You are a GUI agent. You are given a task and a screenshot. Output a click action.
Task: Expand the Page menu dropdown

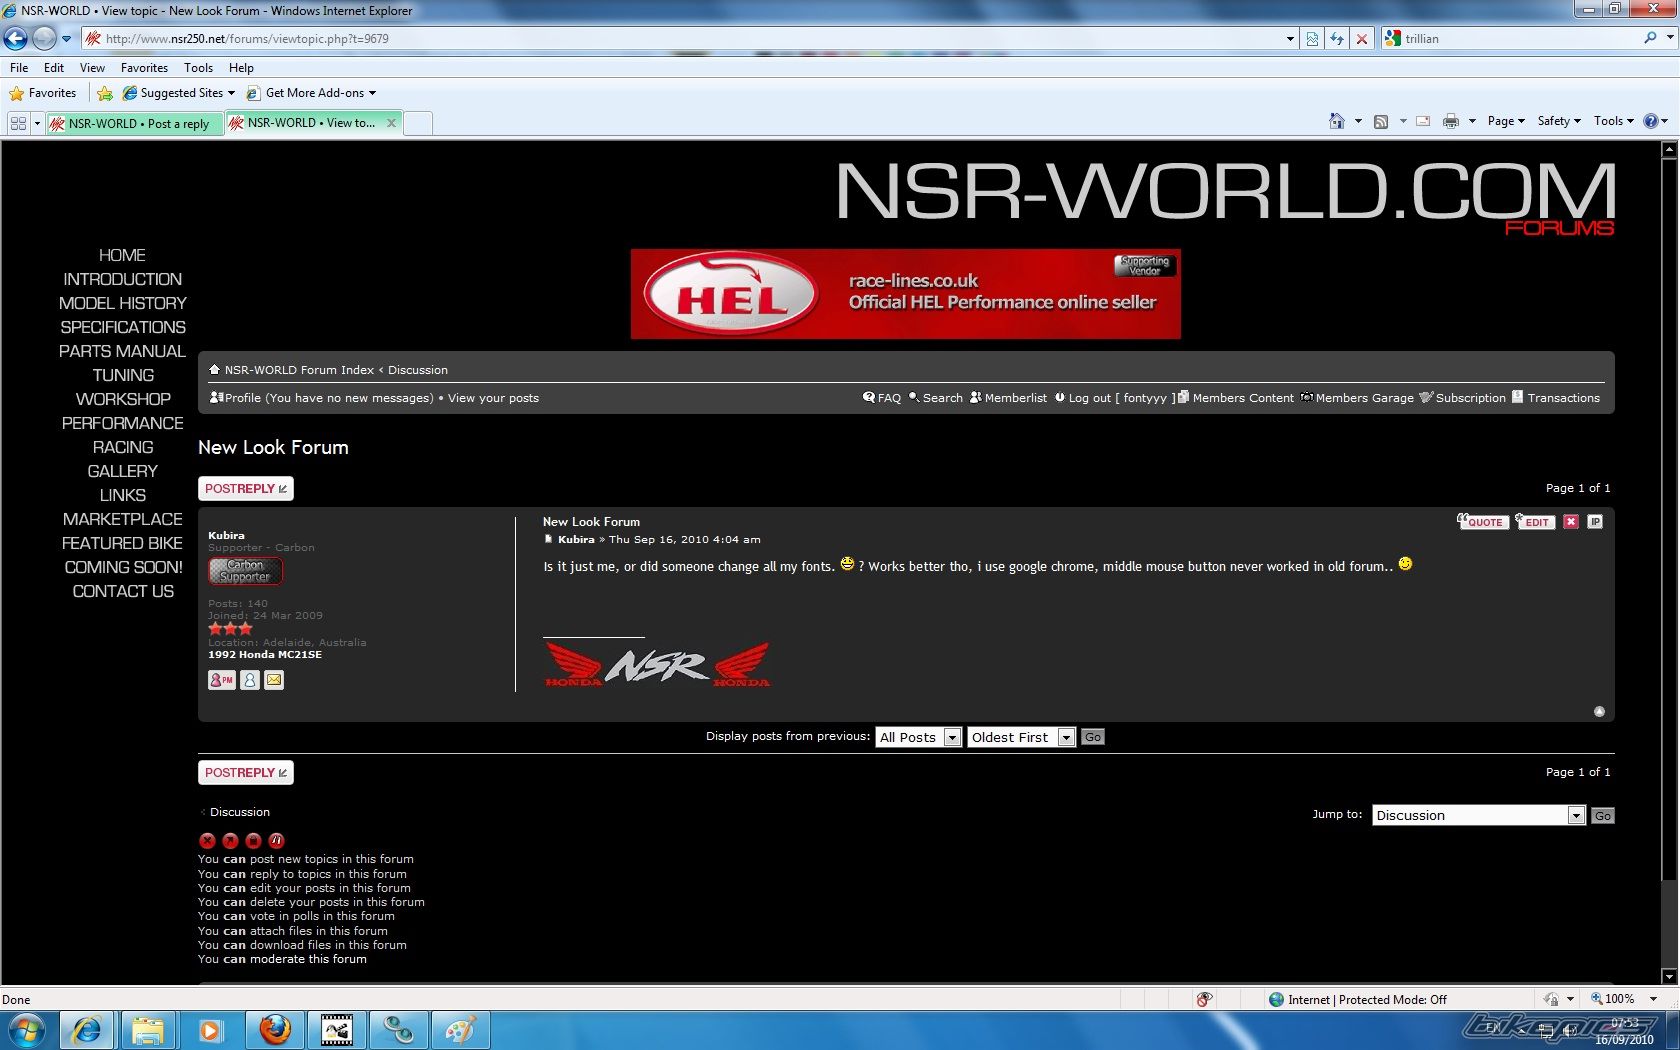pyautogui.click(x=1506, y=121)
